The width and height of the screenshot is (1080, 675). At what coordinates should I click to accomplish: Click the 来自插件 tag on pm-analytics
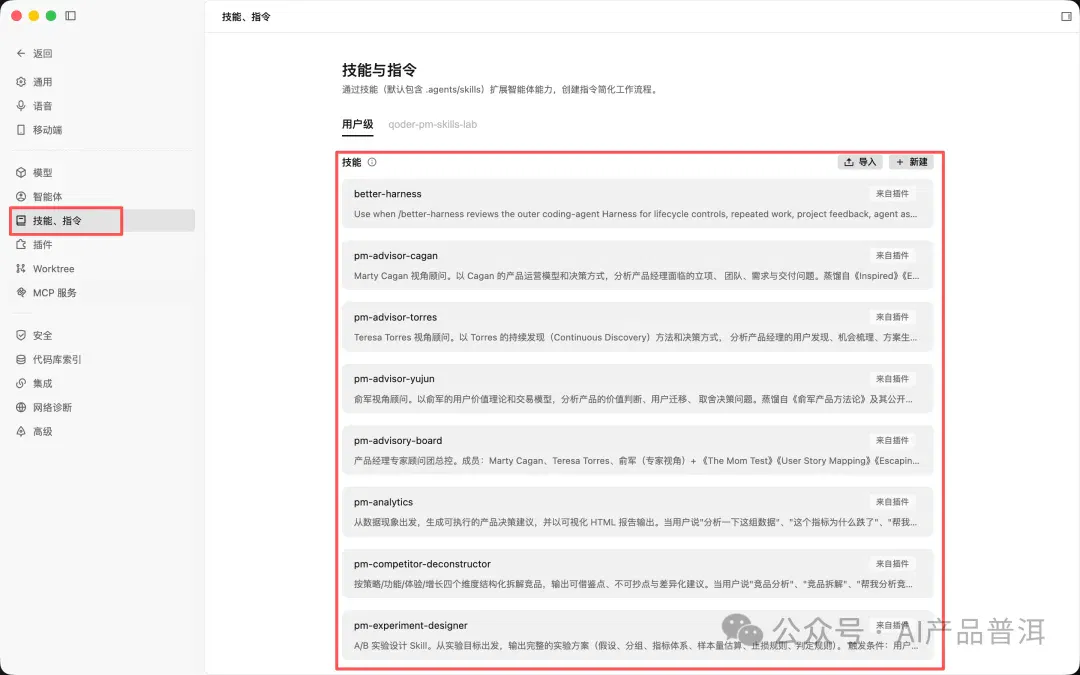(x=892, y=502)
